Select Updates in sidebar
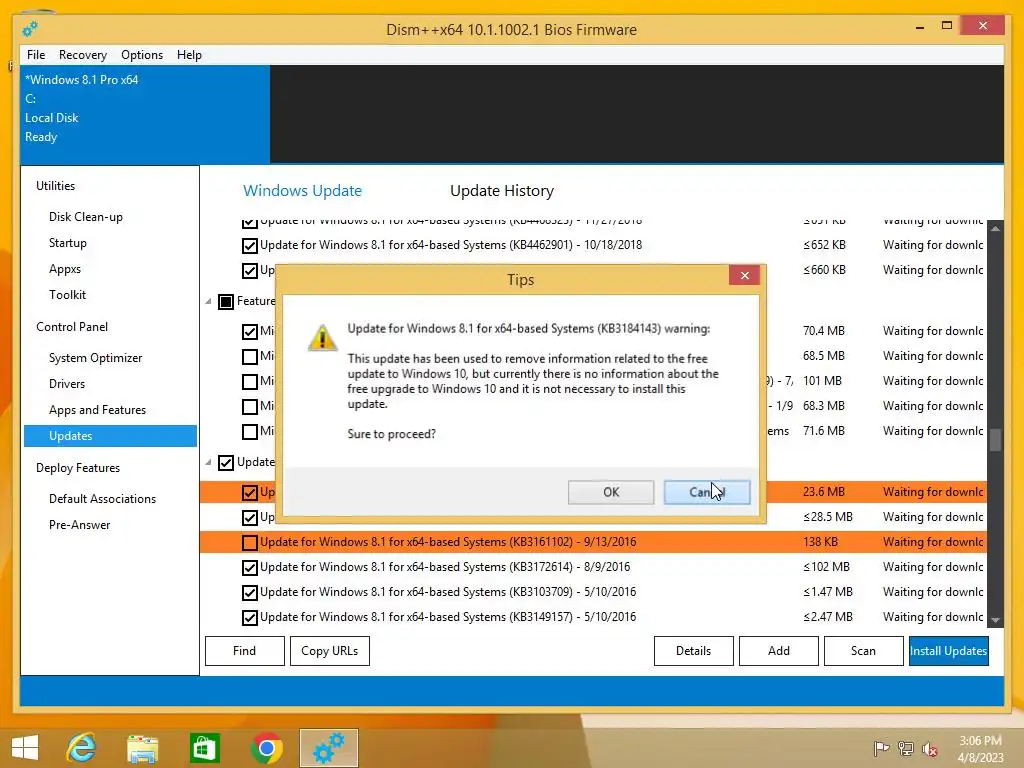1024x768 pixels. tap(110, 436)
